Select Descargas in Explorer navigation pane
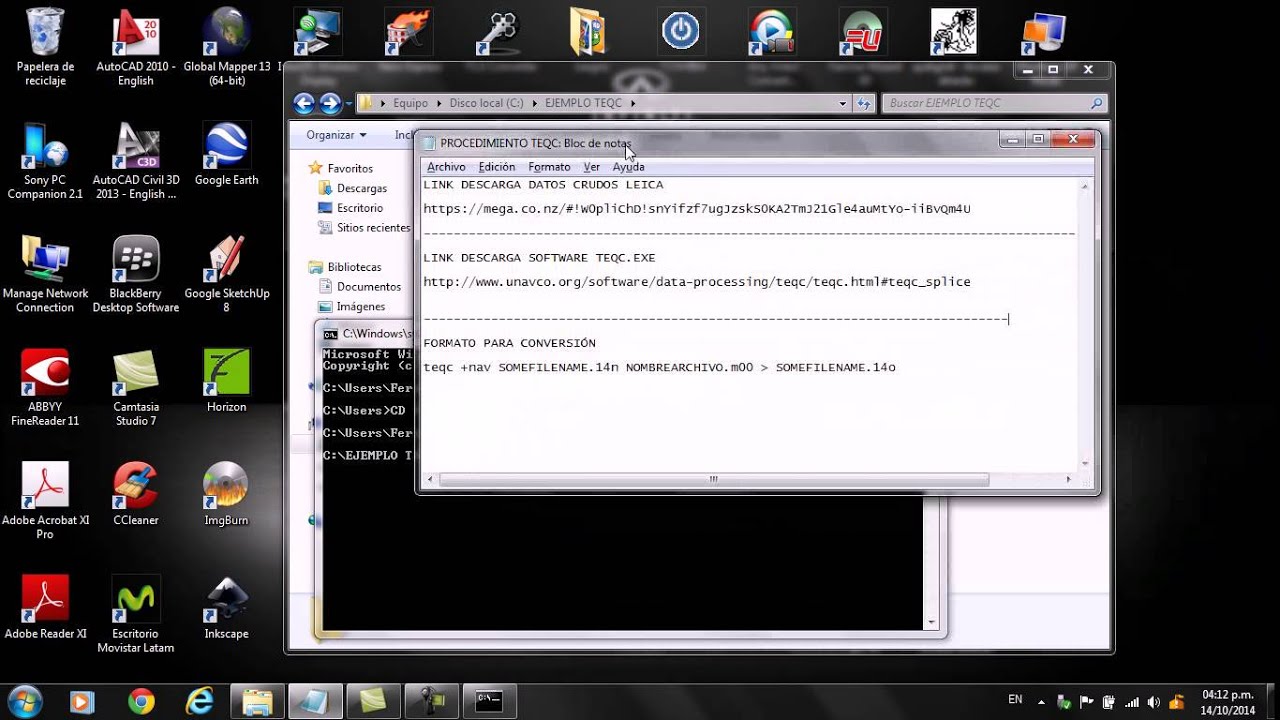Viewport: 1280px width, 720px height. pyautogui.click(x=361, y=188)
